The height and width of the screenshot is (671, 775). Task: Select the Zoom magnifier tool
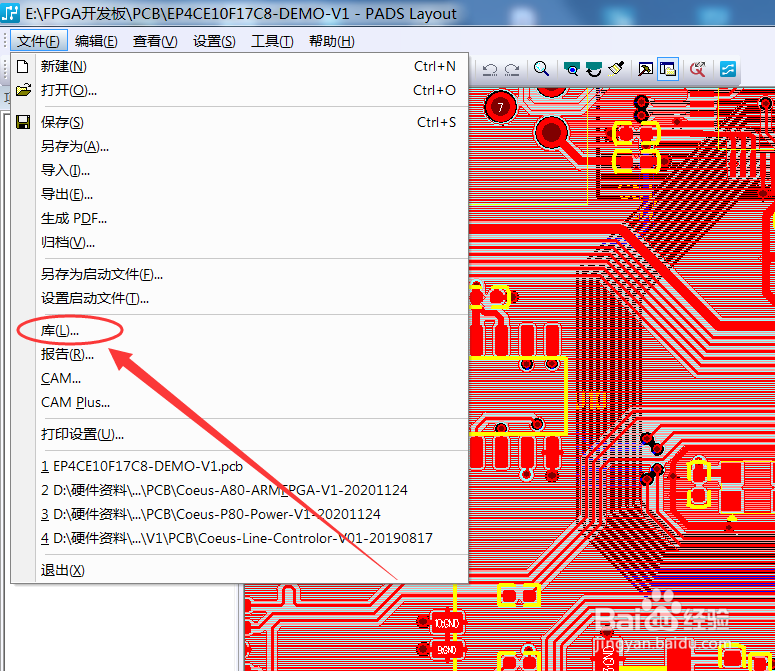pos(541,69)
